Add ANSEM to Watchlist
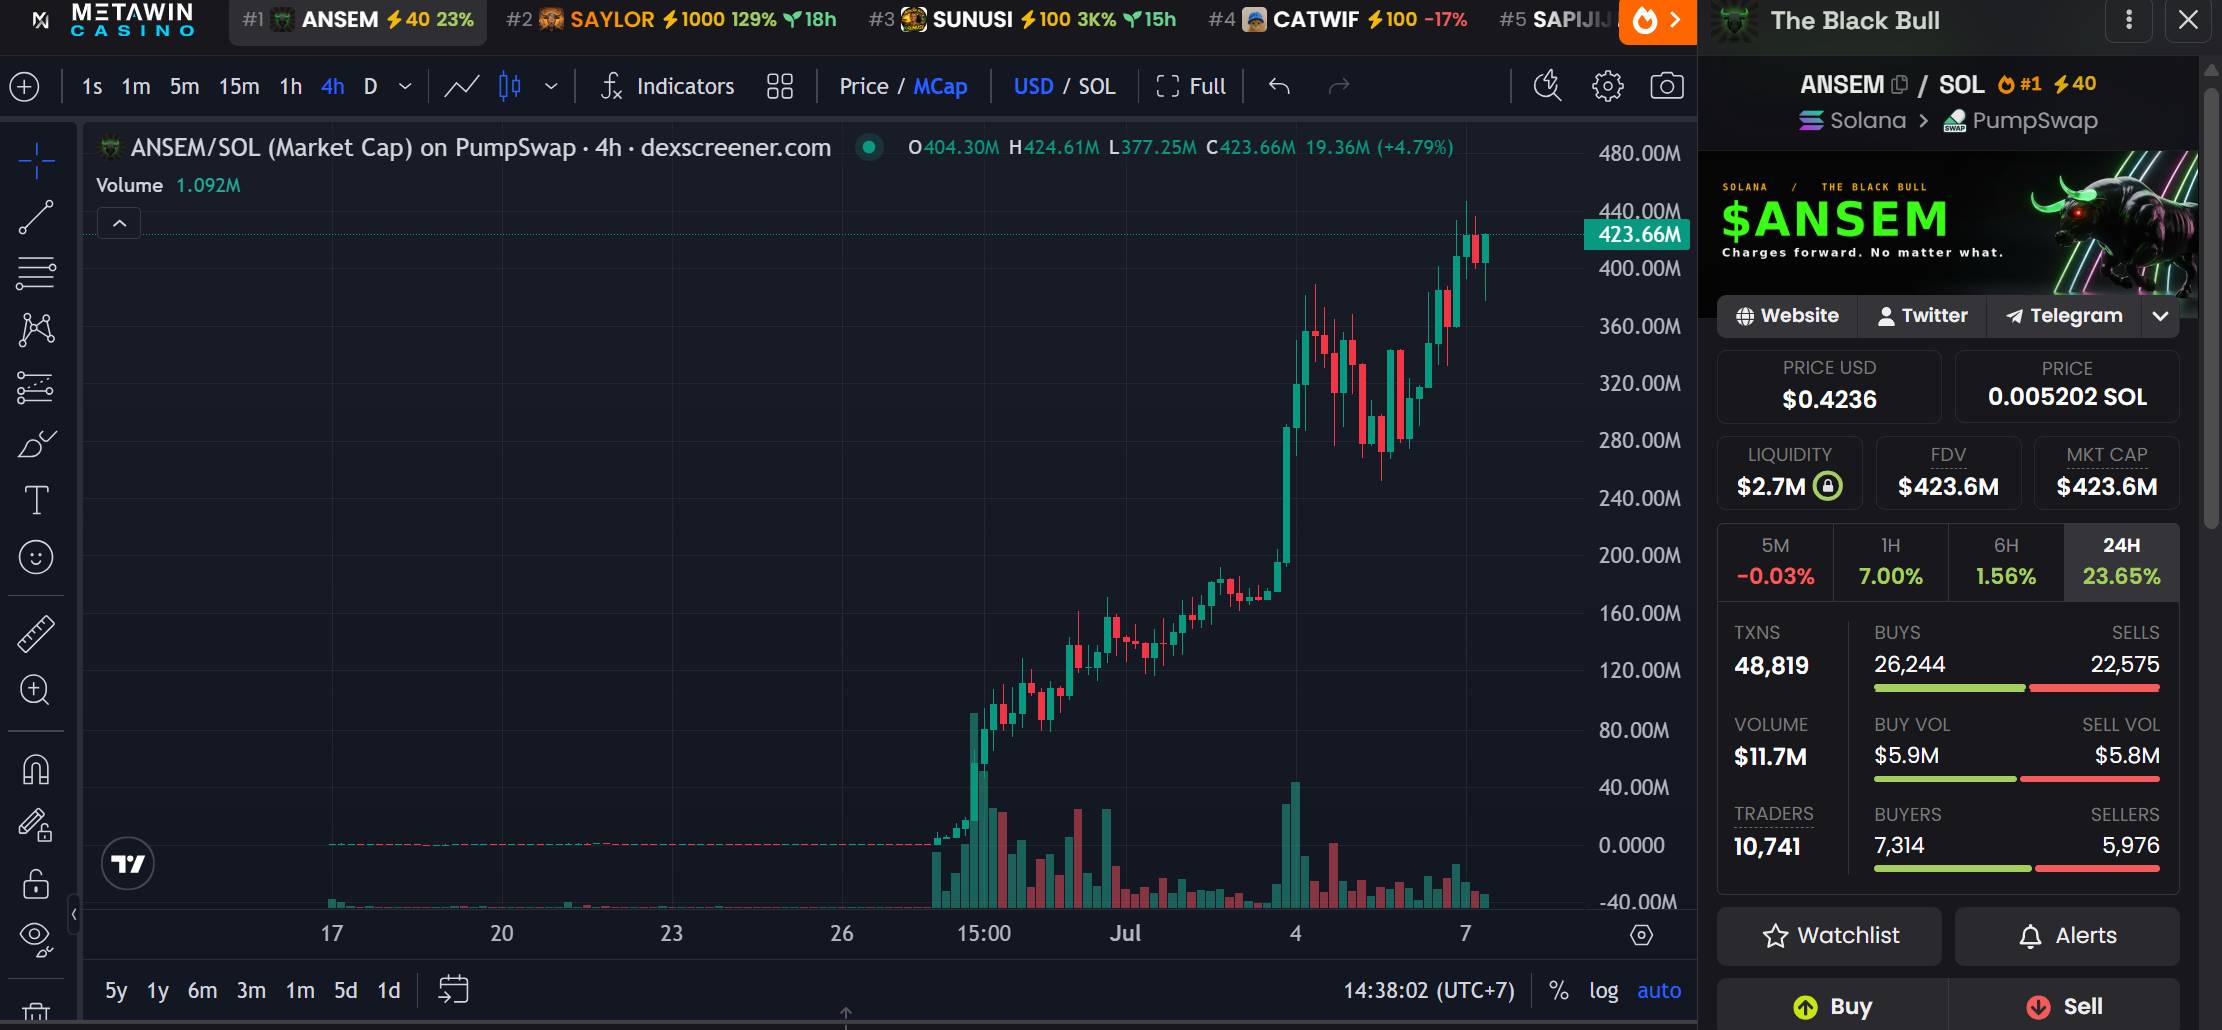This screenshot has width=2222, height=1030. pyautogui.click(x=1829, y=936)
